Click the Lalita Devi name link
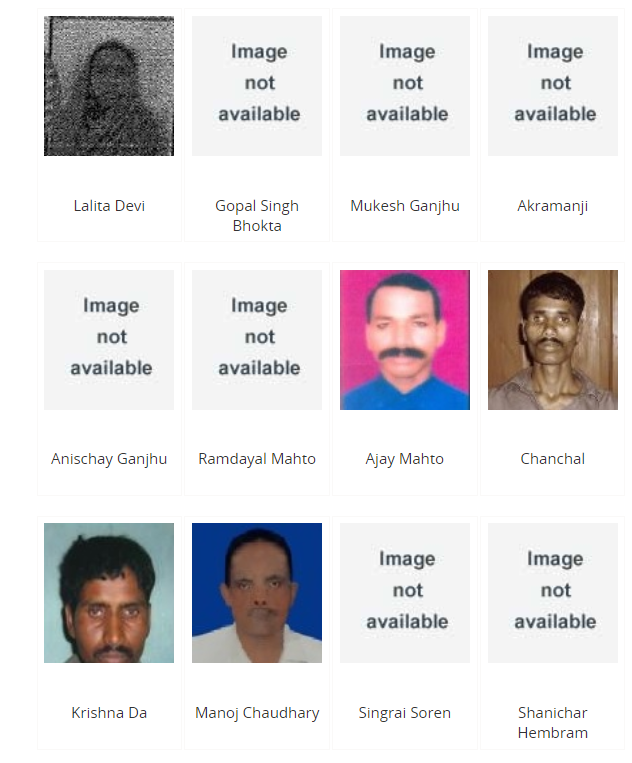The width and height of the screenshot is (632, 763). (109, 206)
